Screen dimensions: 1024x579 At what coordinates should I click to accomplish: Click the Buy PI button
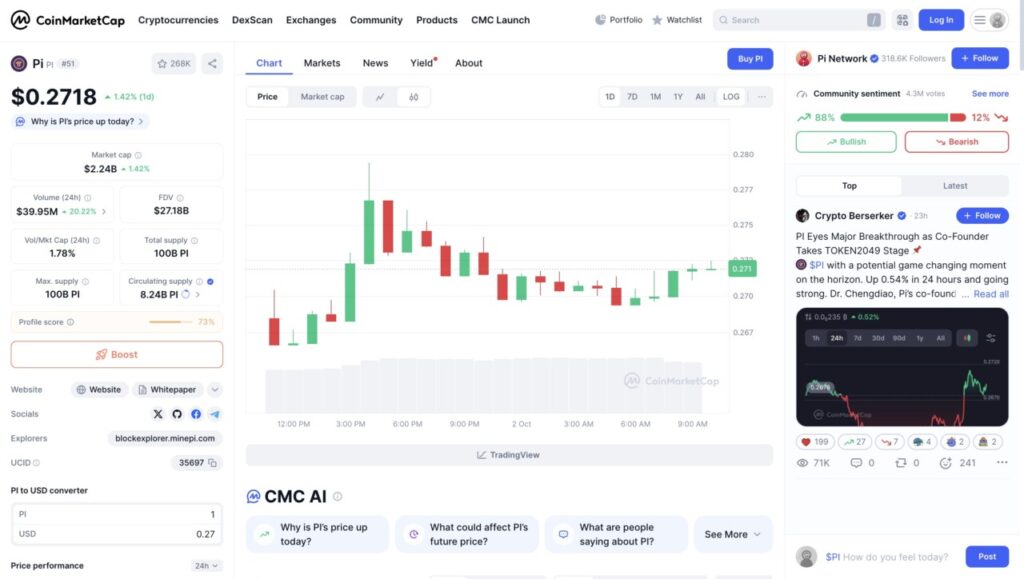click(x=750, y=59)
